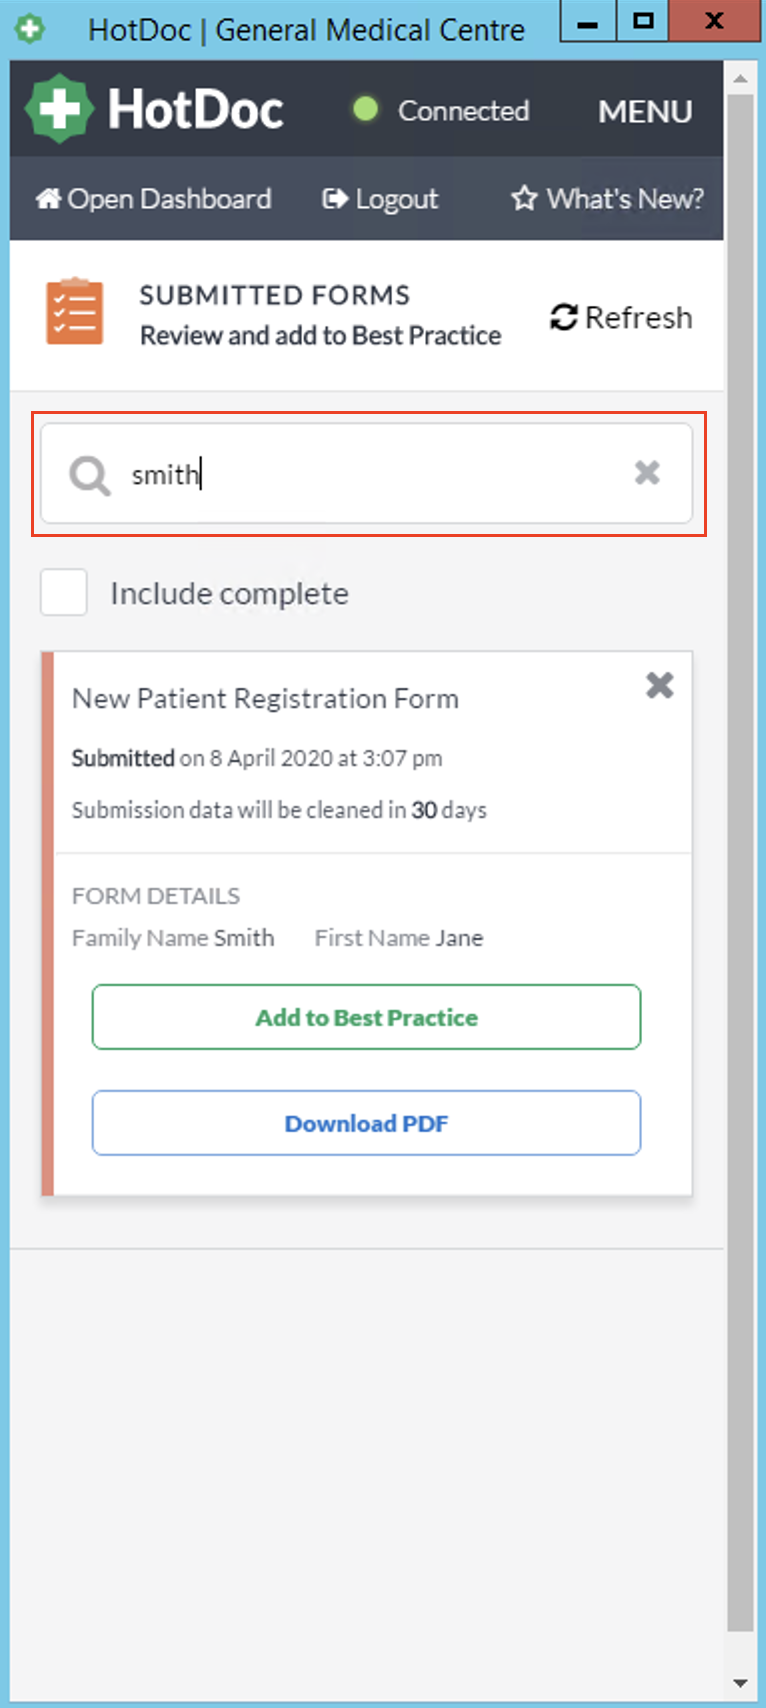Screen dimensions: 766x1708
Task: Expand the form's FORM DETAILS section
Action: (155, 896)
